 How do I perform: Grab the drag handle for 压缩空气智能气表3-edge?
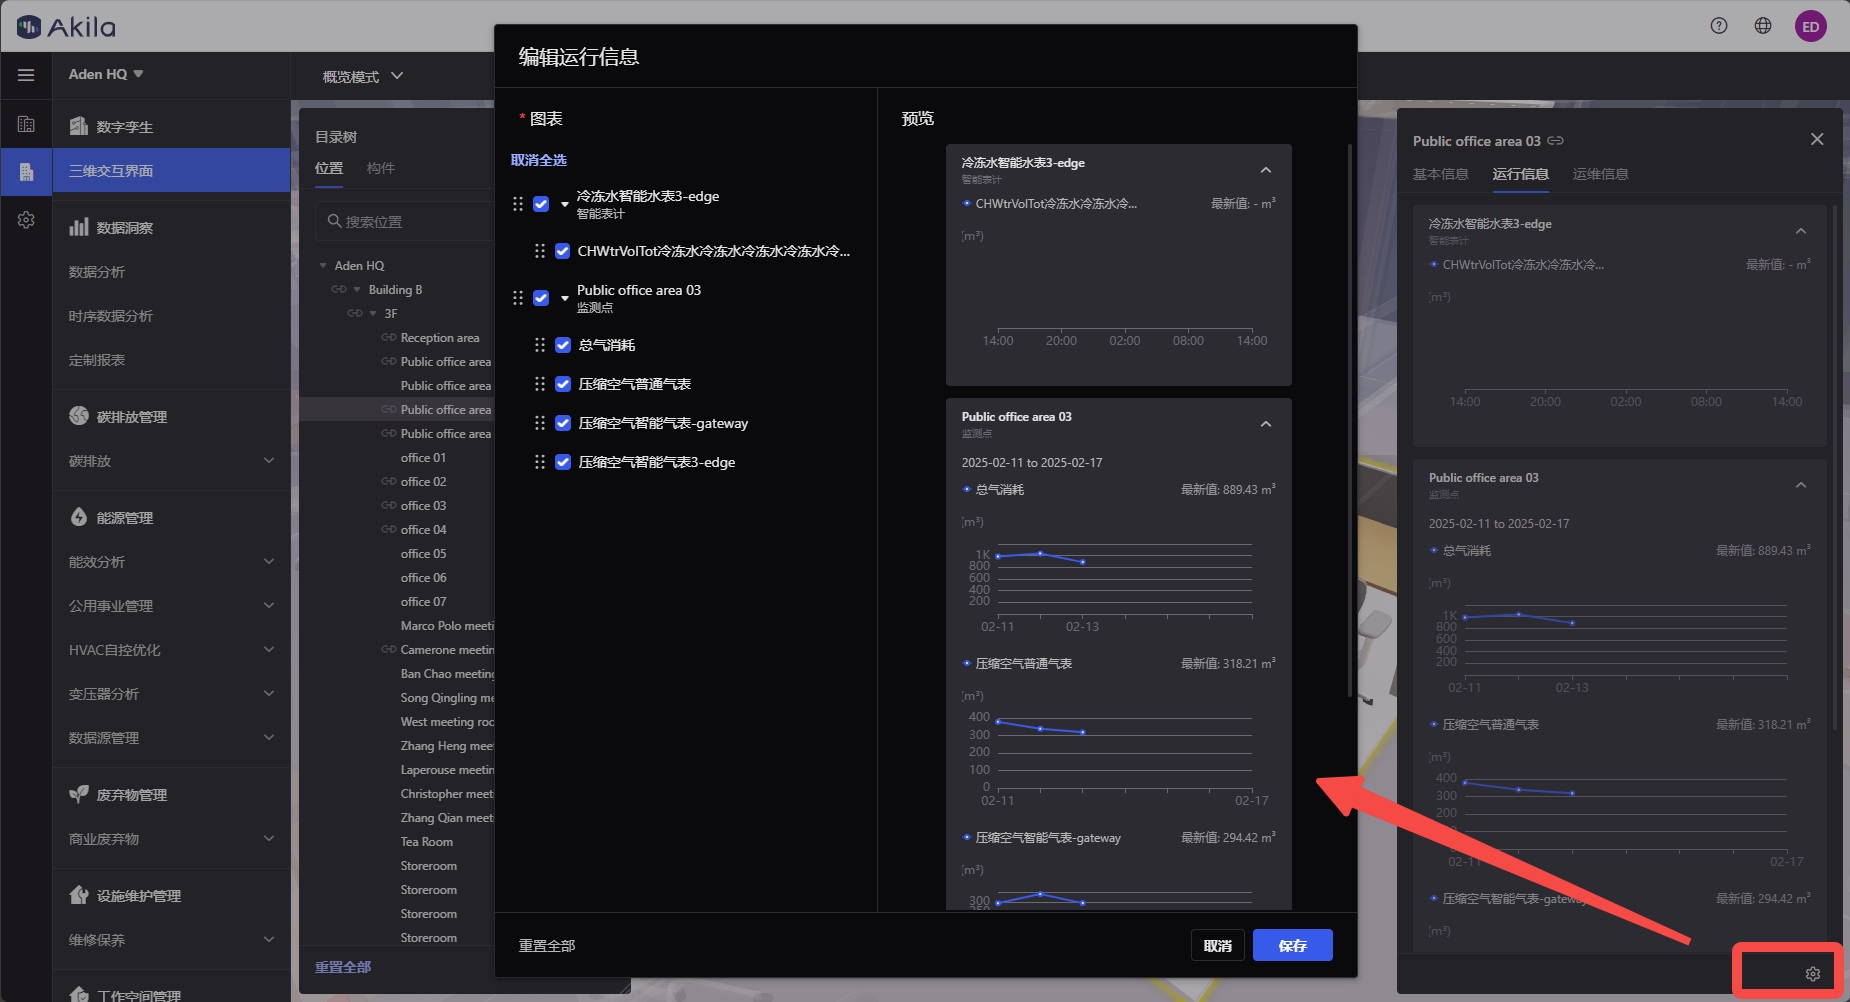(x=540, y=462)
